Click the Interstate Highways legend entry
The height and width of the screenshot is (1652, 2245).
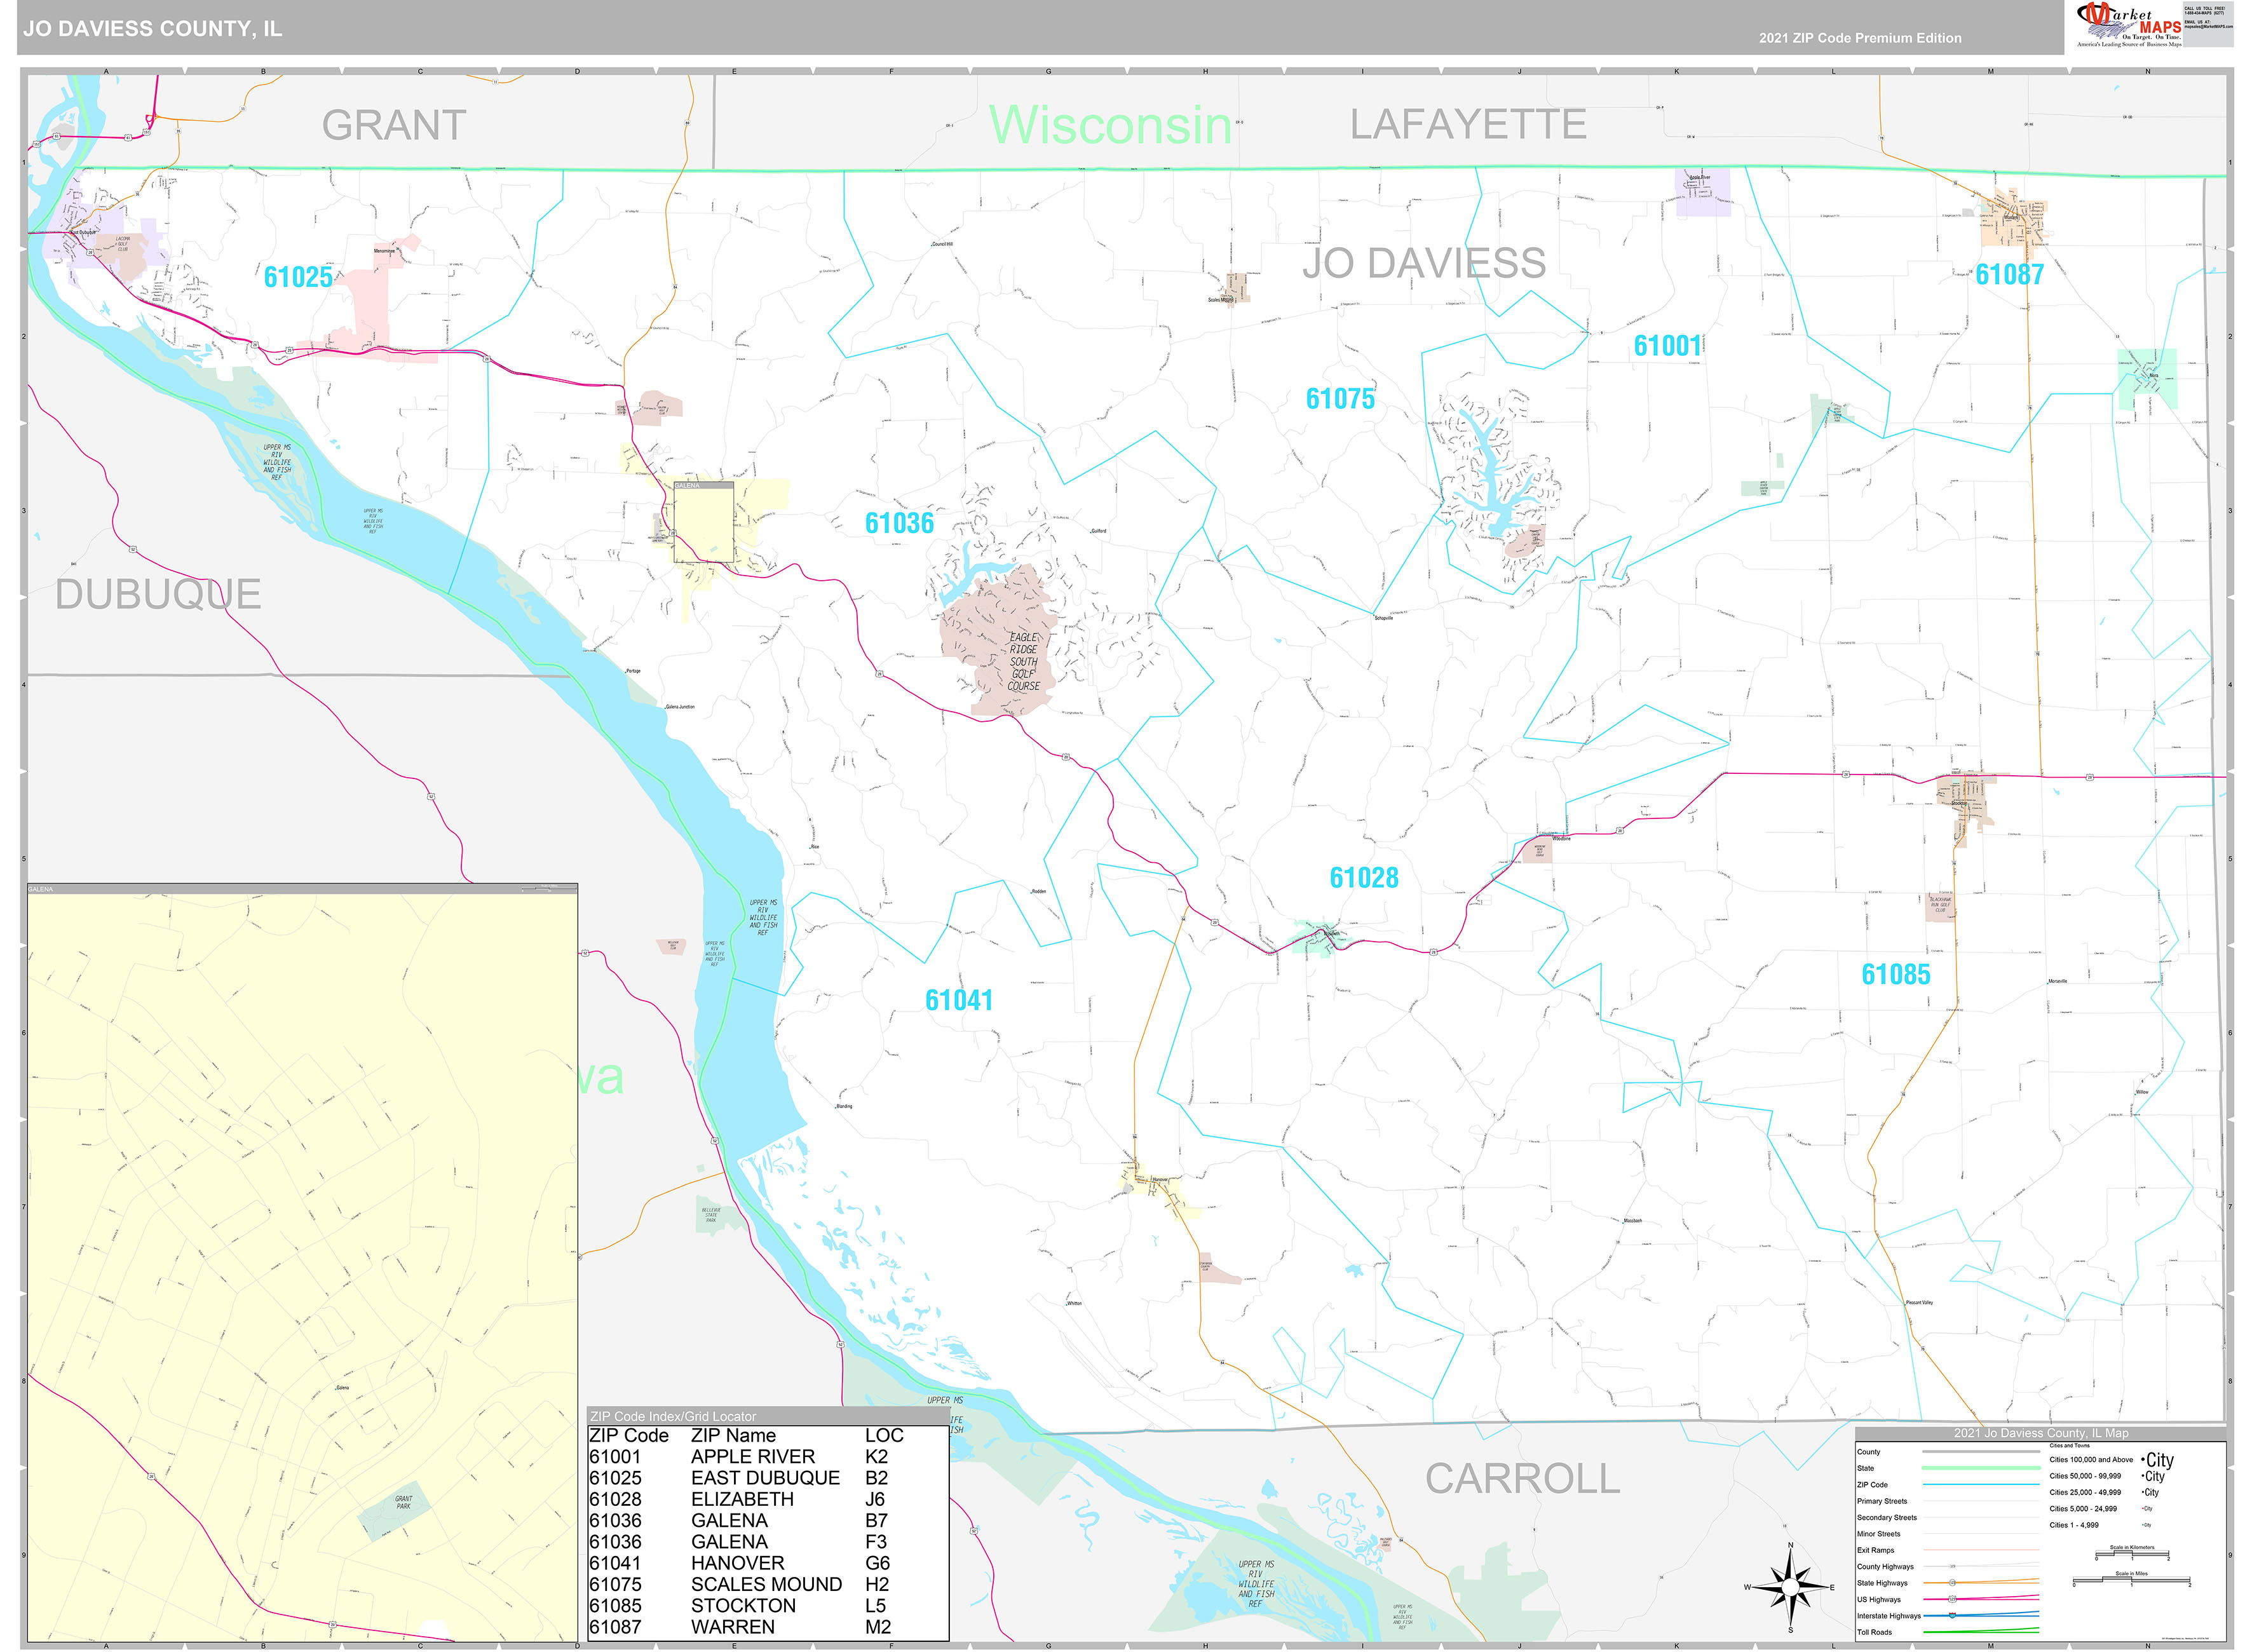[1889, 1616]
